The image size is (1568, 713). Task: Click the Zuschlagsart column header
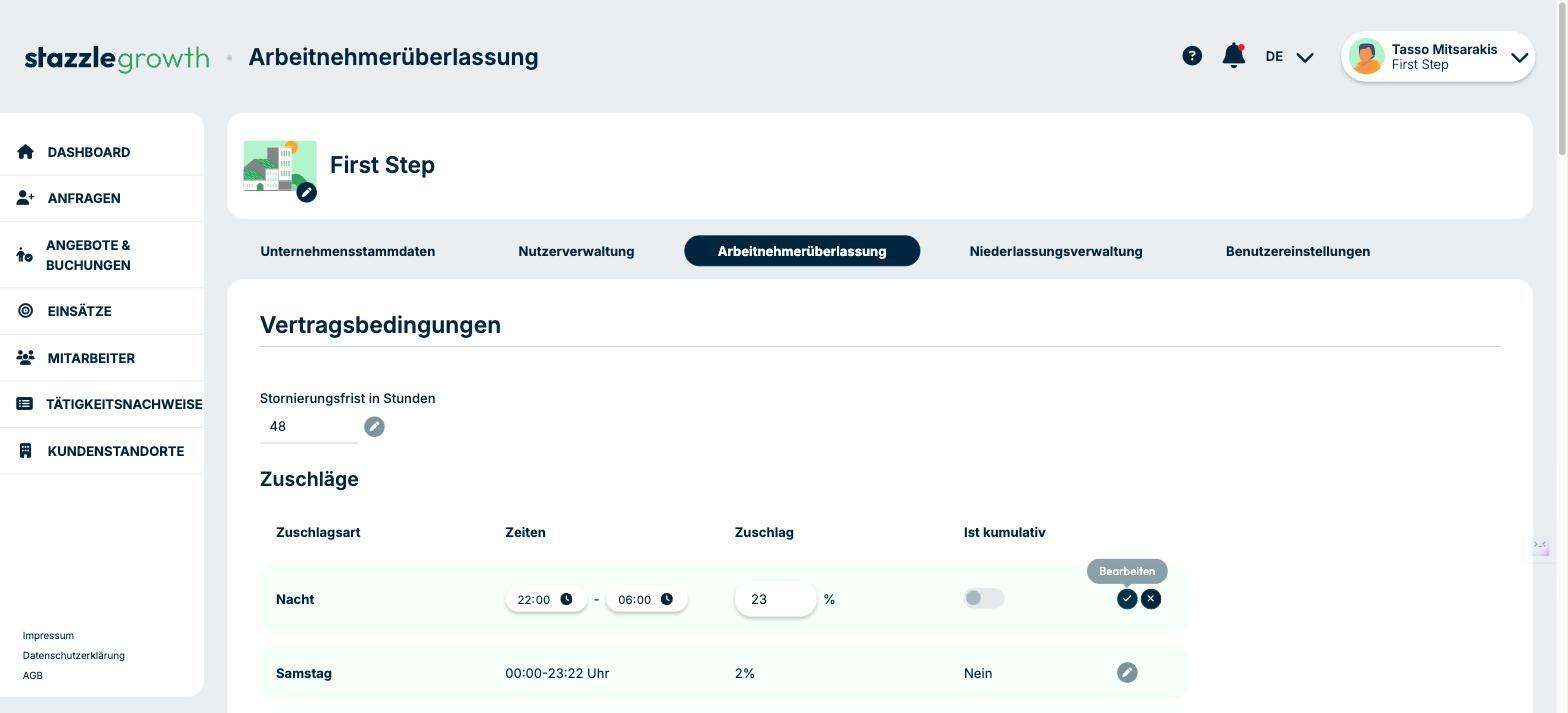[318, 532]
